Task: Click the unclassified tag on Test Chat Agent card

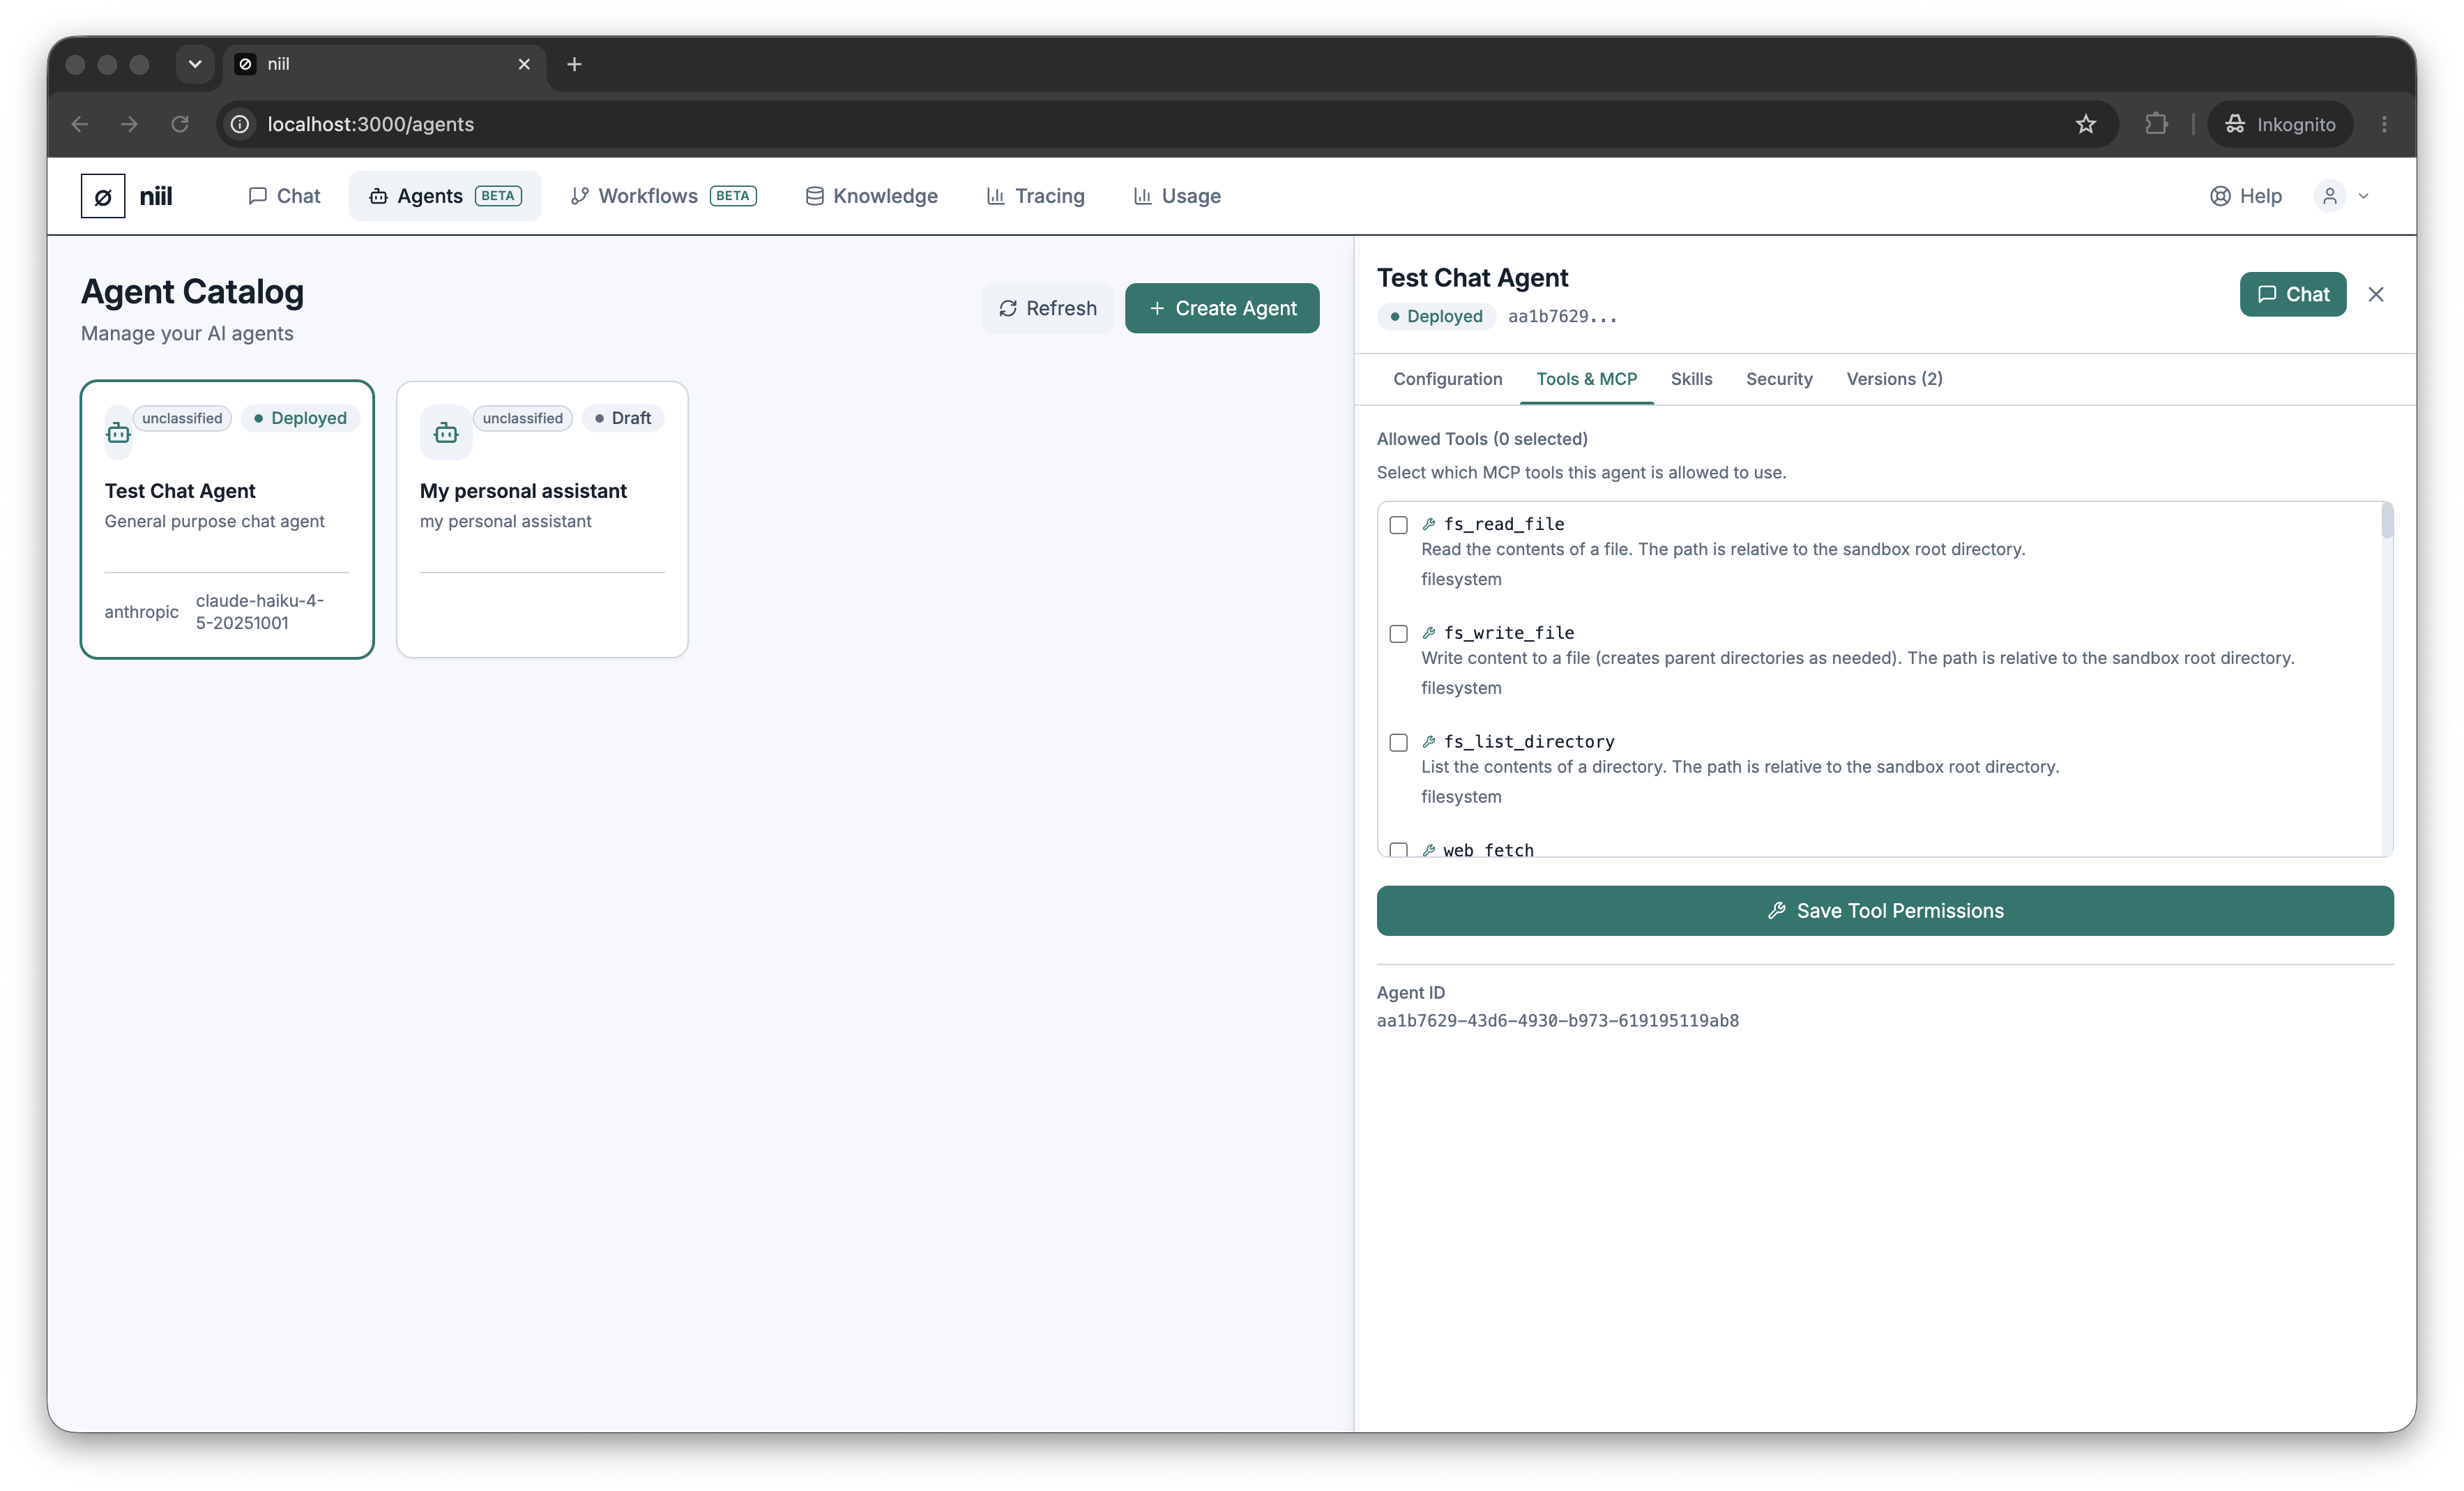Action: coord(182,418)
